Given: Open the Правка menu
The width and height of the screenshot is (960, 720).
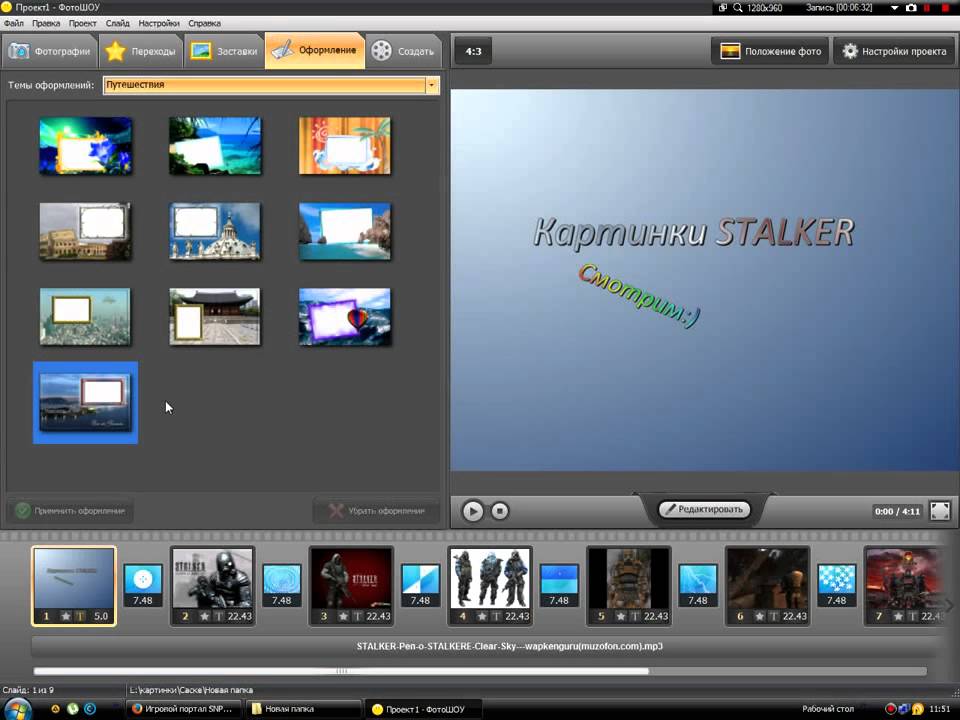Looking at the screenshot, I should tap(46, 23).
